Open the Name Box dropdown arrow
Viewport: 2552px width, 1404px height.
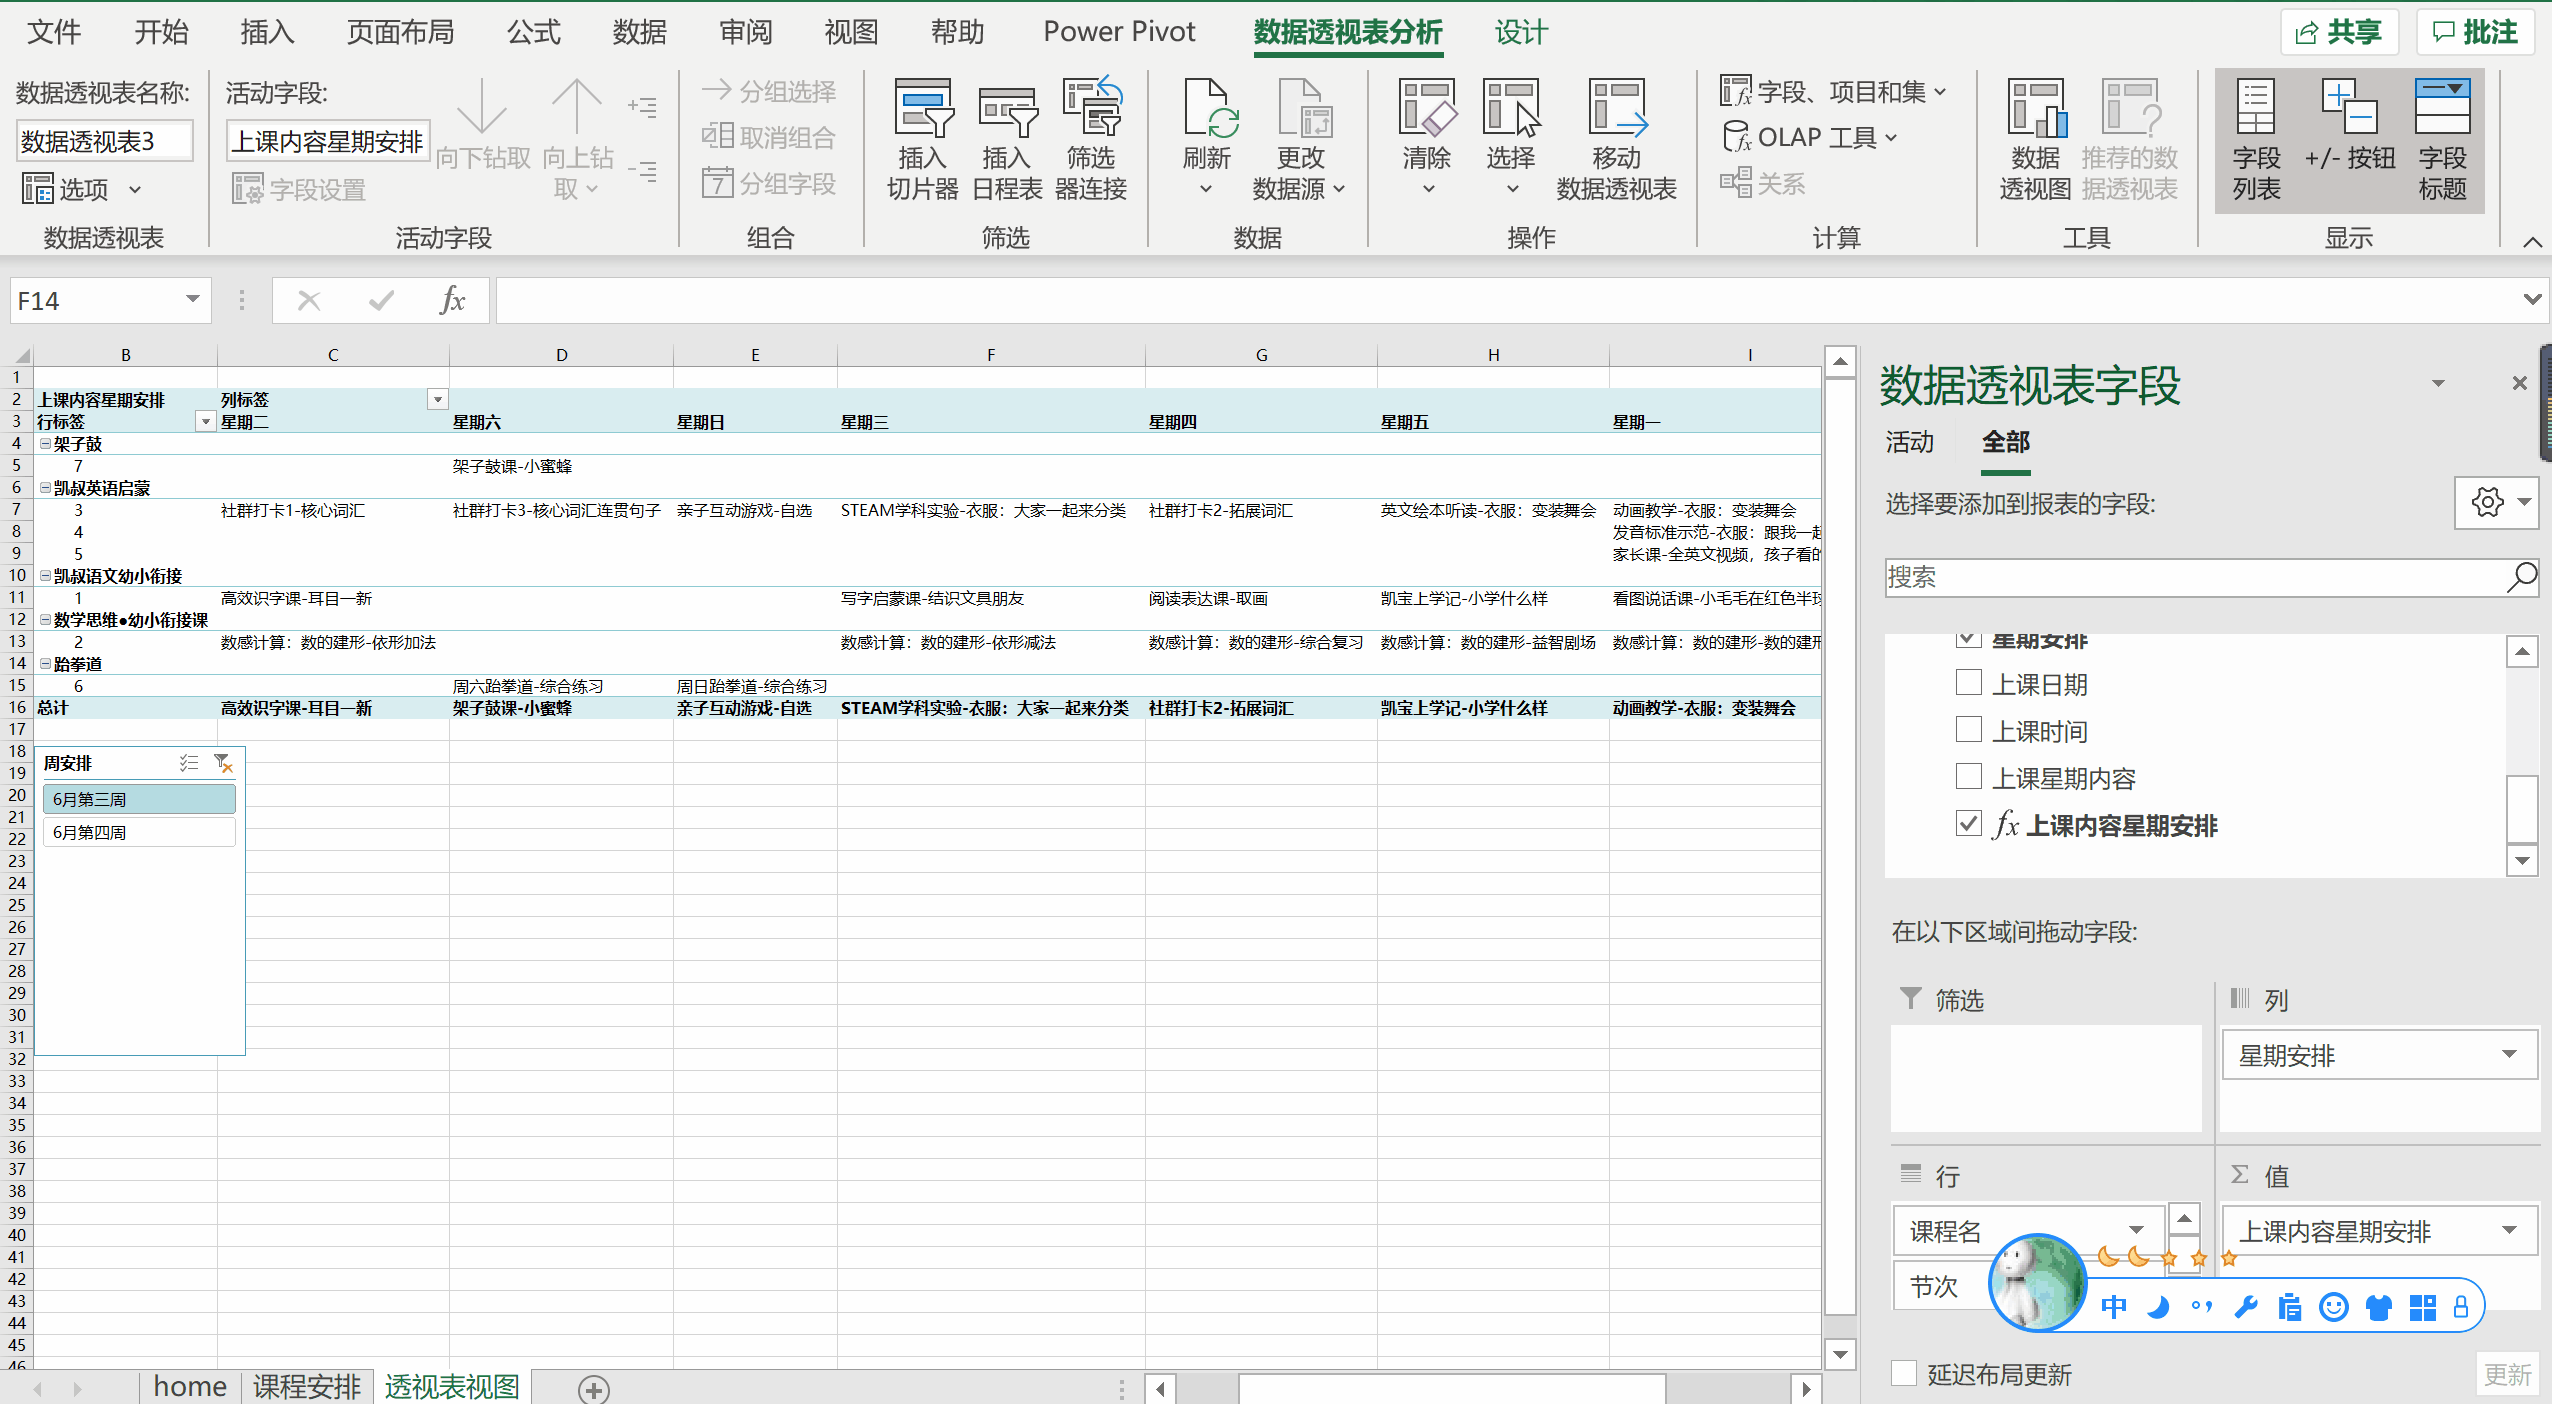point(192,300)
